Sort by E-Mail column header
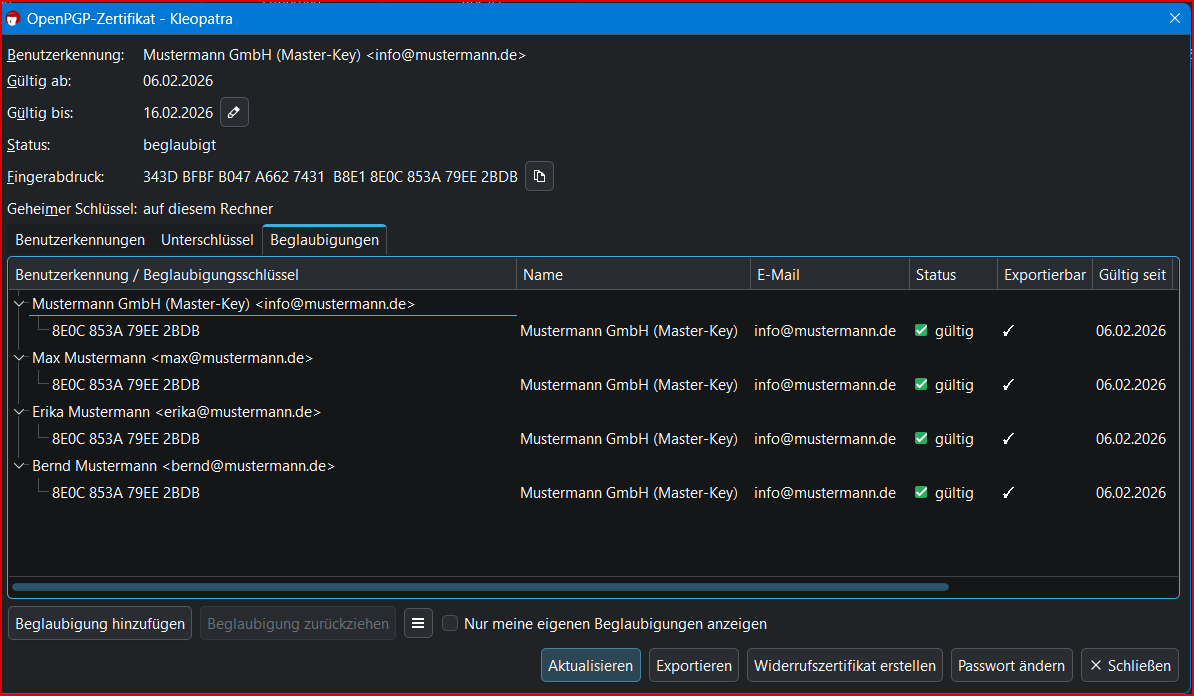1194x696 pixels. 830,275
